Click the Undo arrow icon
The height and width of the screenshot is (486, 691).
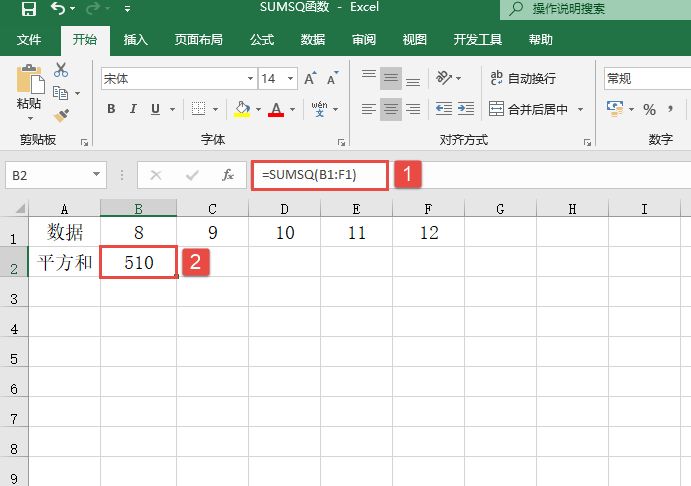coord(58,10)
